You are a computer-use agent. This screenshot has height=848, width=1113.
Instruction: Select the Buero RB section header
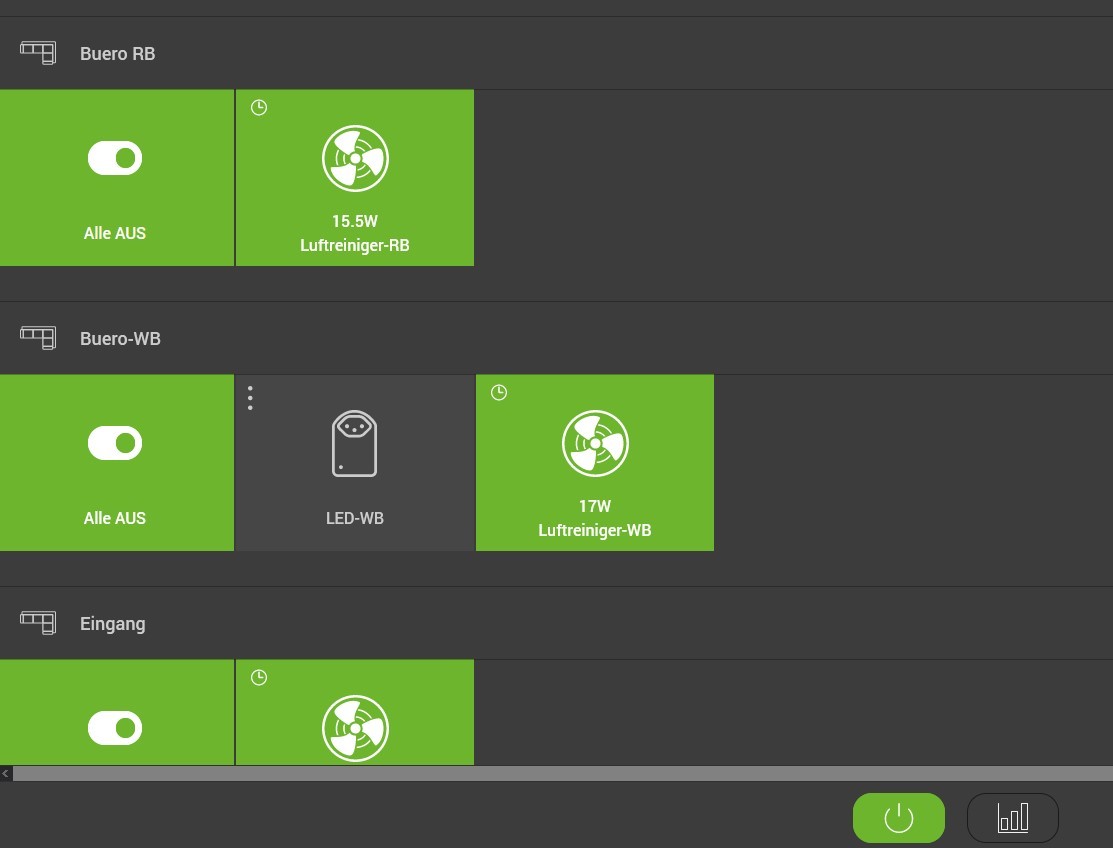pyautogui.click(x=118, y=54)
